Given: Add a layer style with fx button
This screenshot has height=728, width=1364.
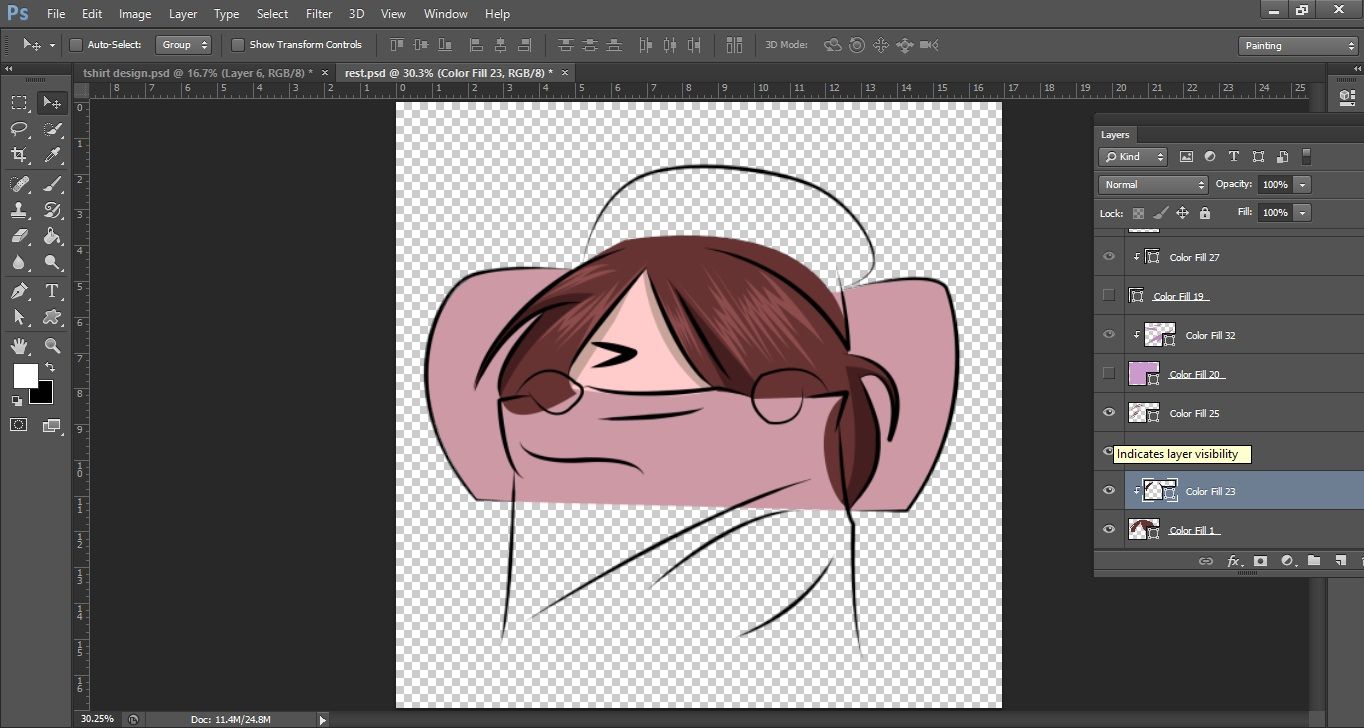Looking at the screenshot, I should 1233,562.
